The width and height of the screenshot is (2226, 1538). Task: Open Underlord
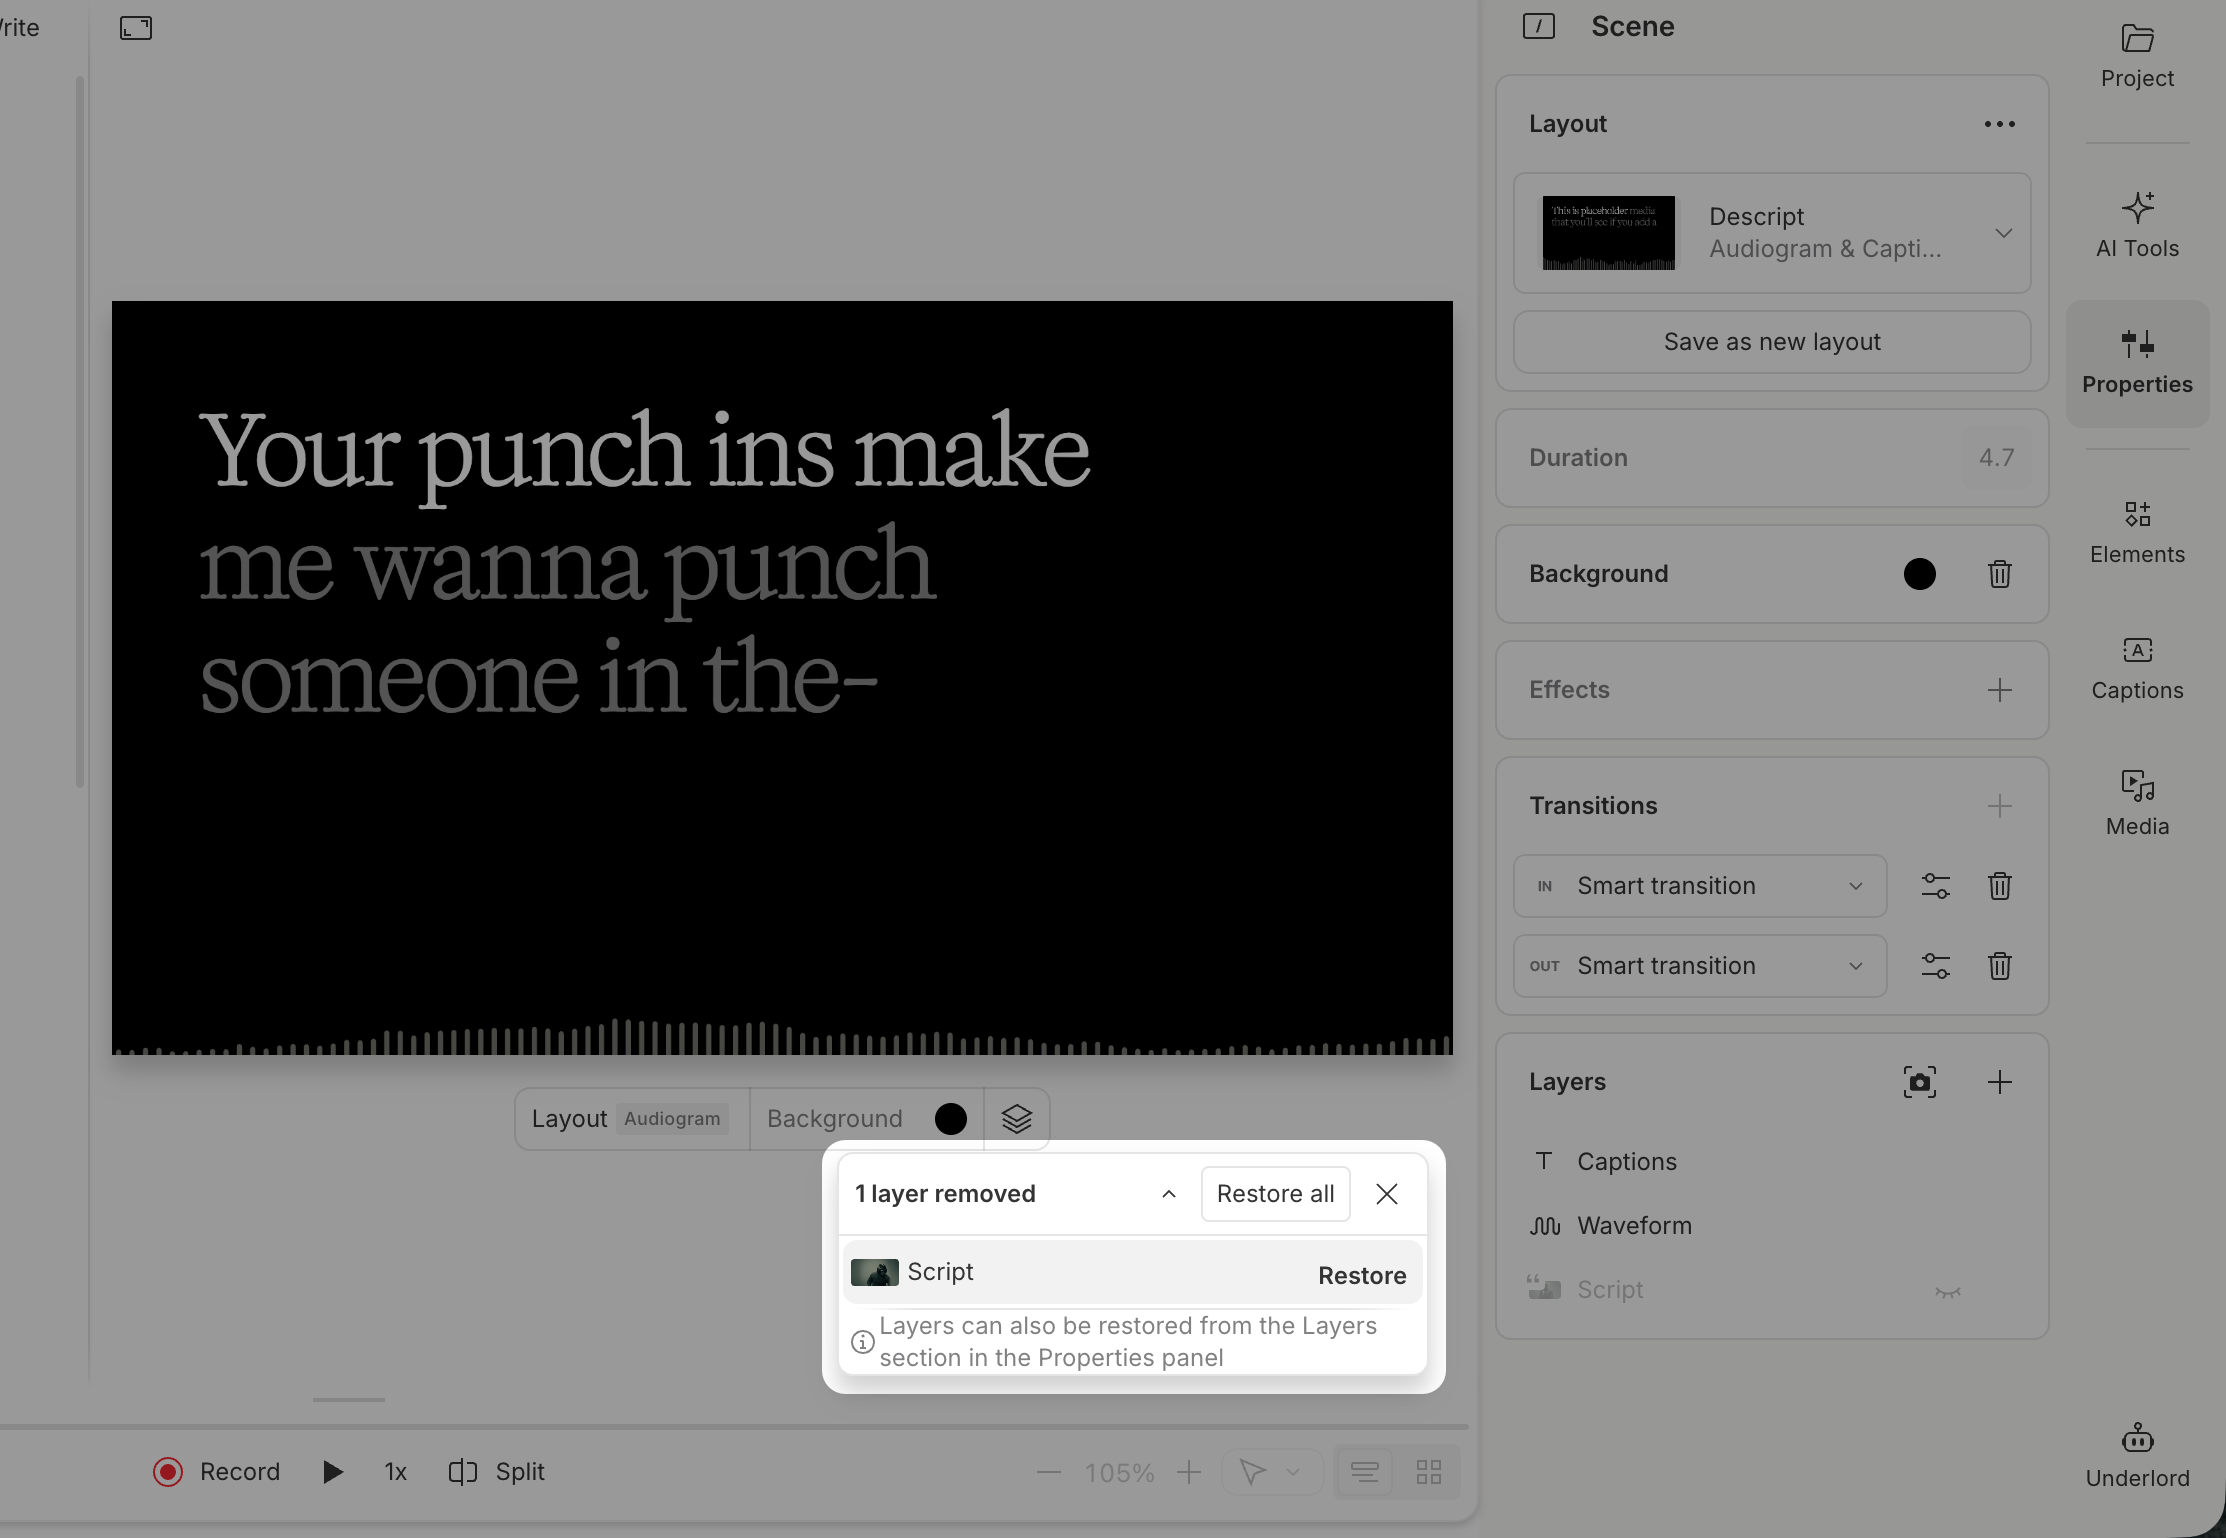click(x=2137, y=1452)
